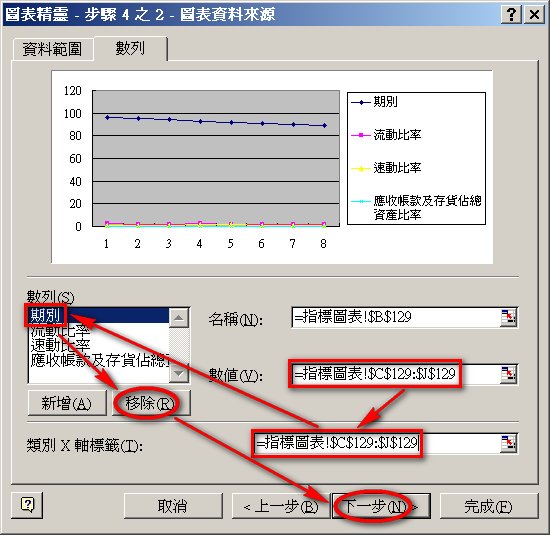Image resolution: width=550 pixels, height=535 pixels.
Task: Select 流動比率 in the series list
Action: click(x=98, y=330)
